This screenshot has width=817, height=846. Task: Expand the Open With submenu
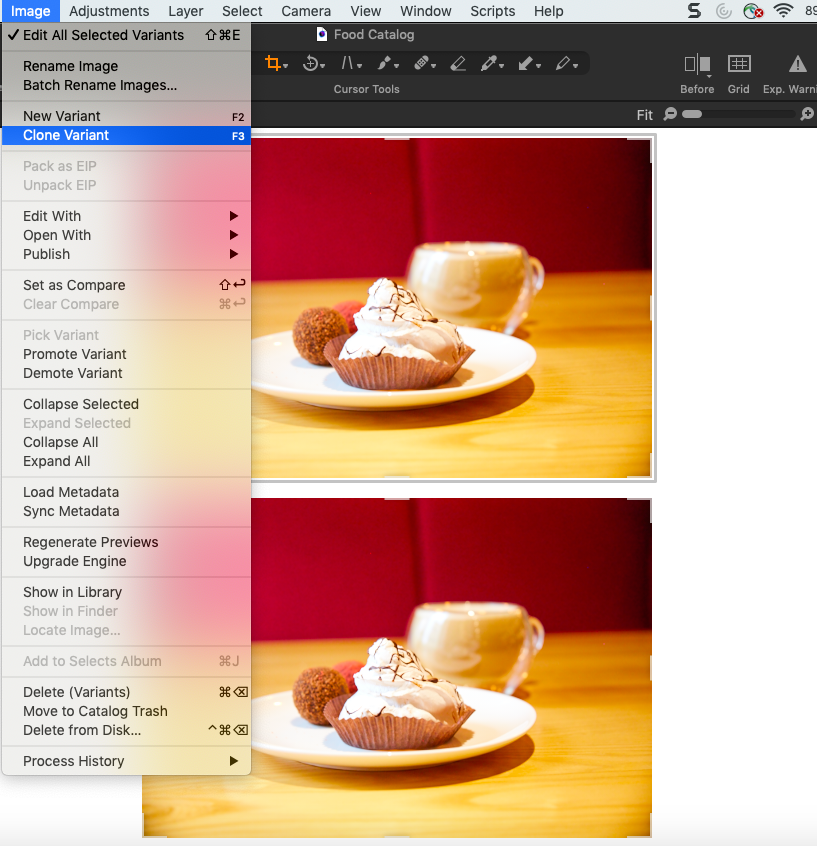point(126,235)
